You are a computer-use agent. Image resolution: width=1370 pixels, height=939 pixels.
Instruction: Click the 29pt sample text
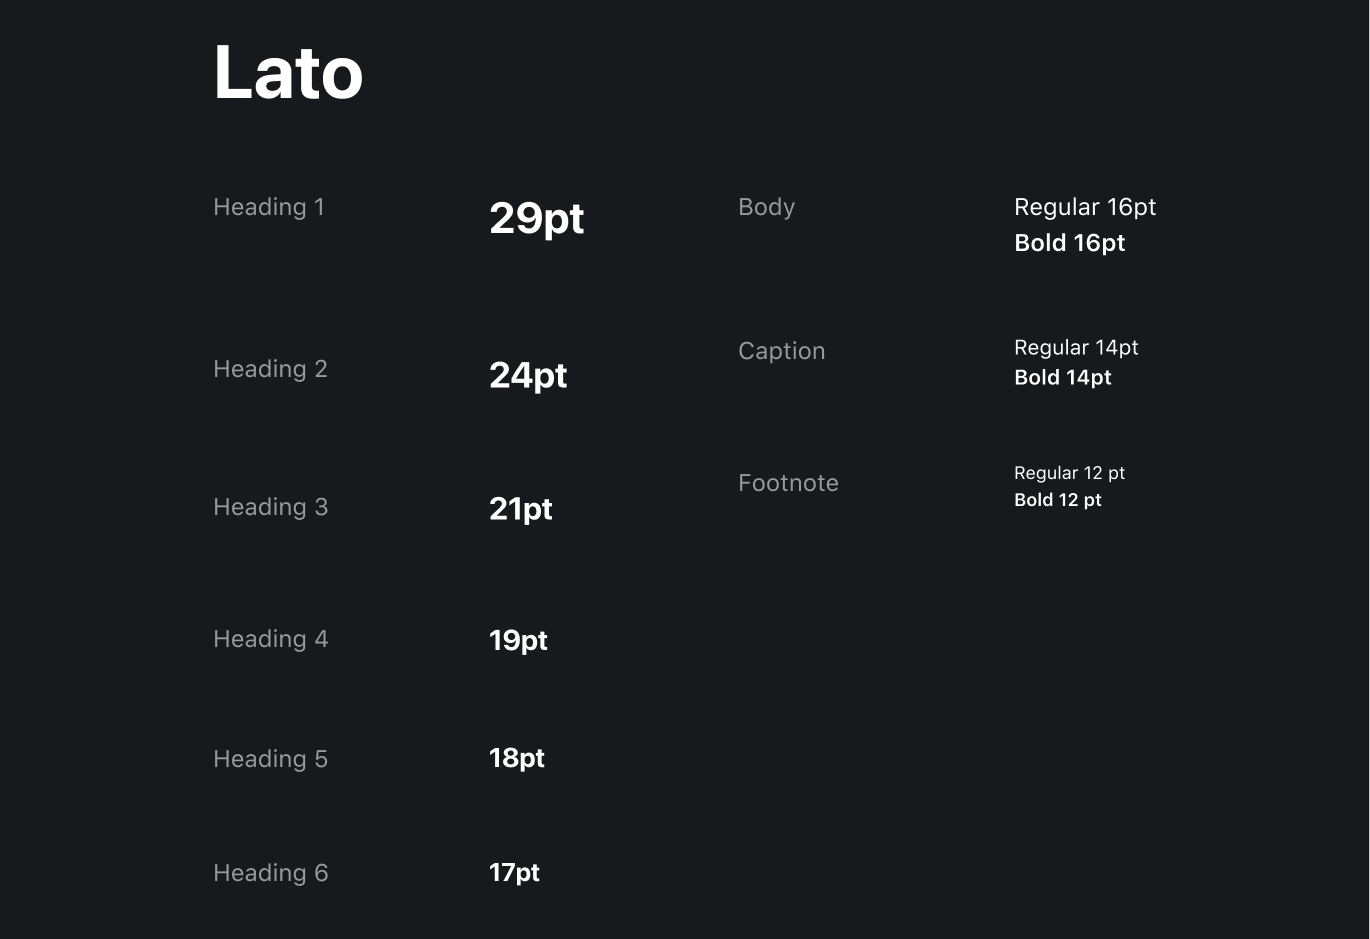click(x=536, y=219)
